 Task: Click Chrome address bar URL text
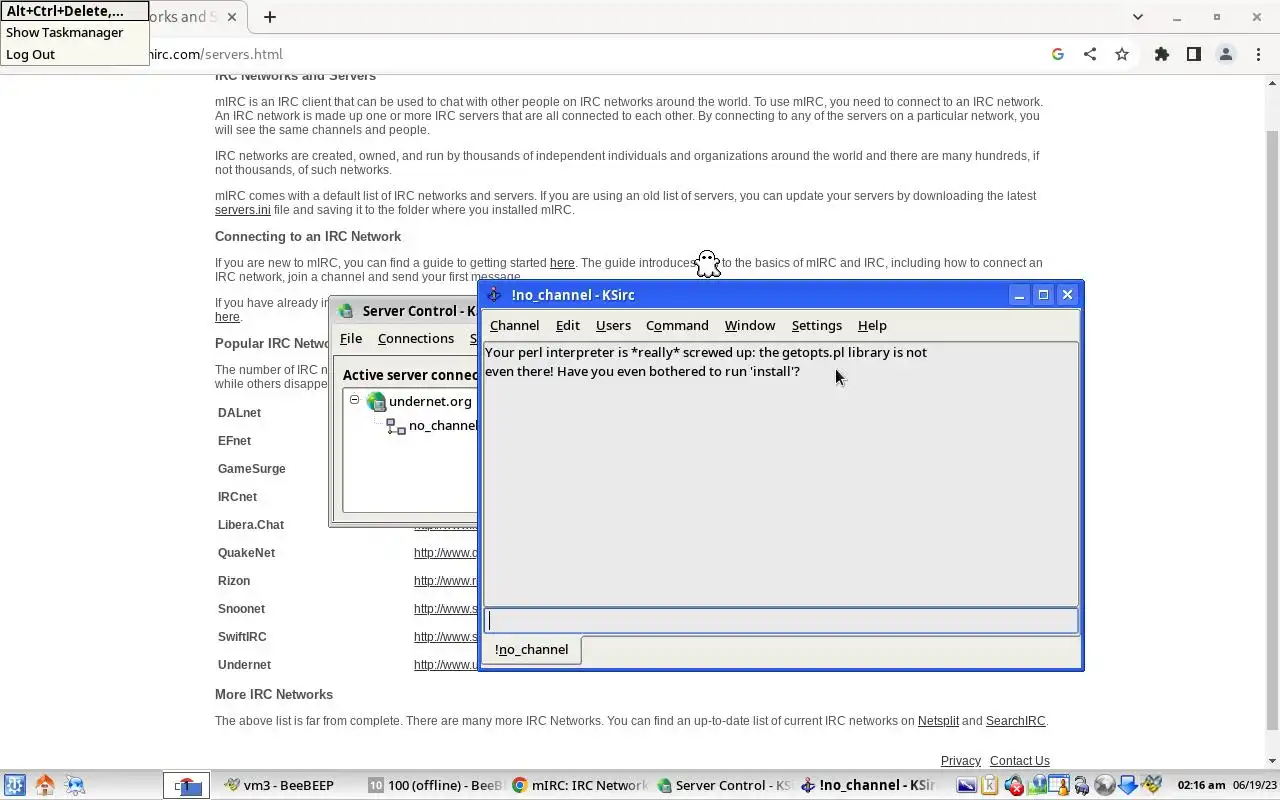pos(216,55)
